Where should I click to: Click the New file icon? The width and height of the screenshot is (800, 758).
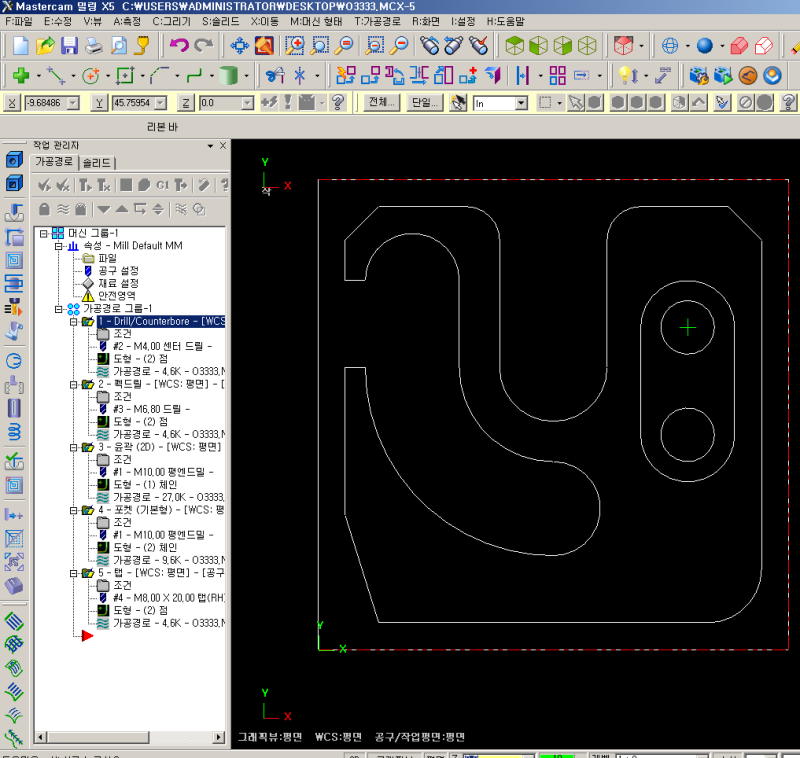click(x=21, y=45)
